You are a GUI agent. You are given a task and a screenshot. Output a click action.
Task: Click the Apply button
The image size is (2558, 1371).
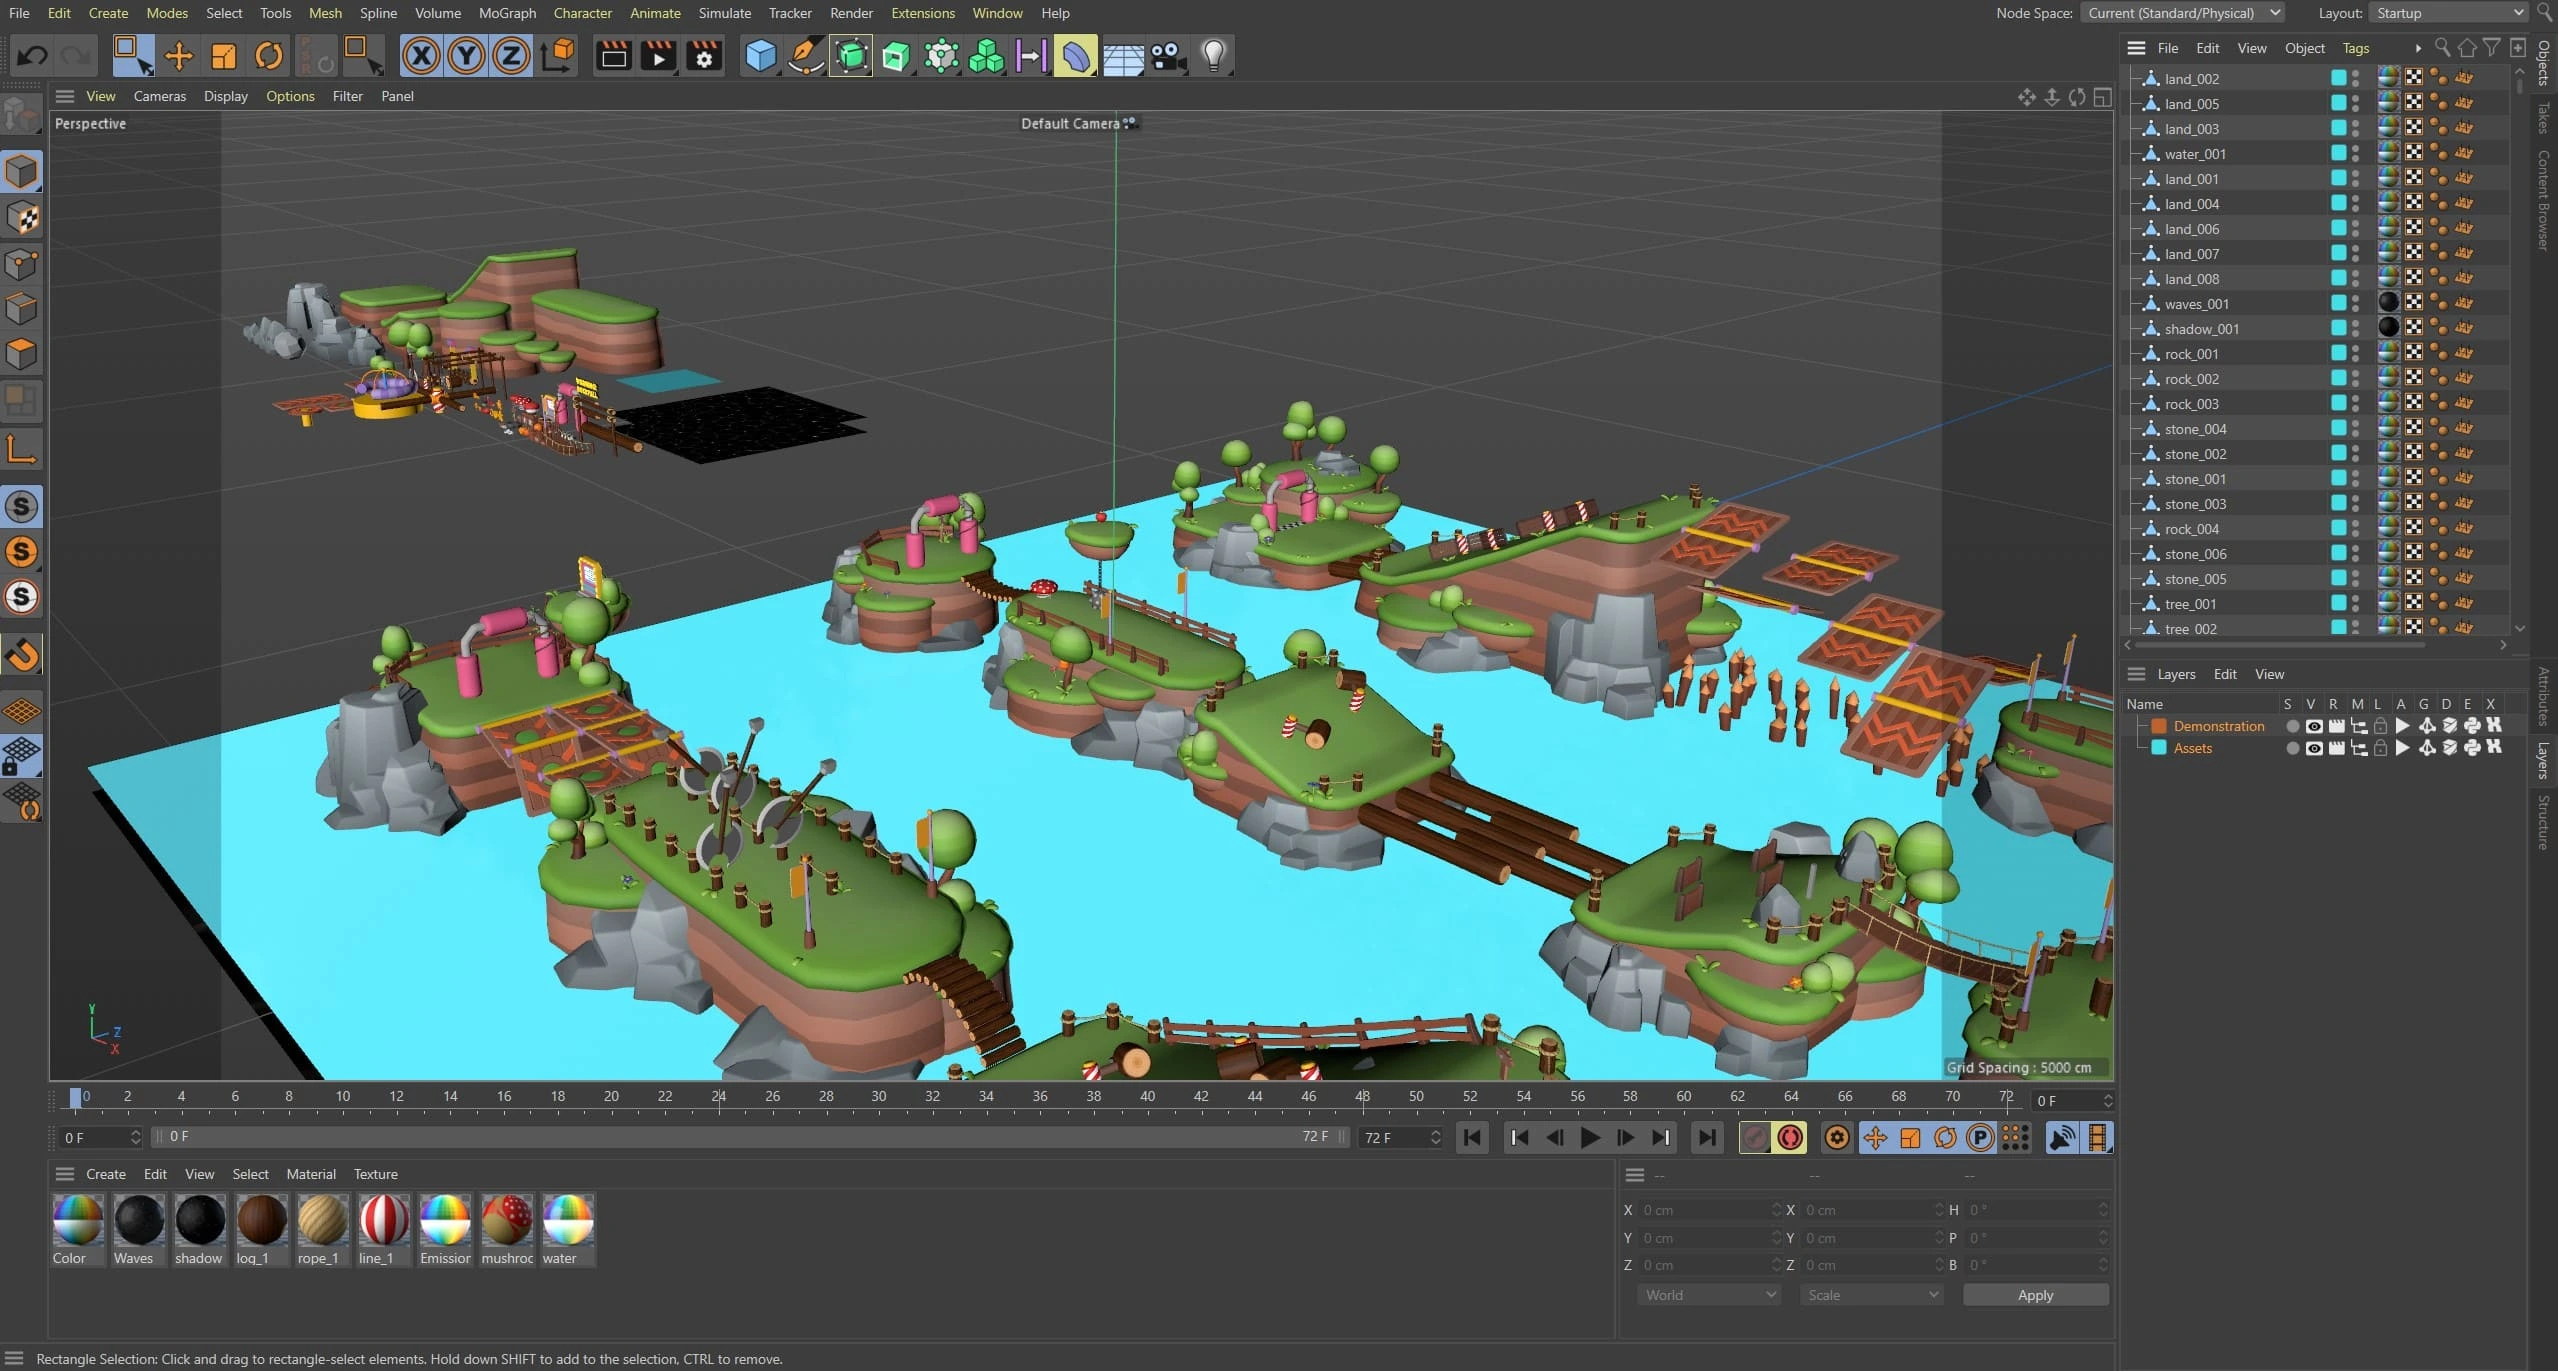[x=2035, y=1295]
